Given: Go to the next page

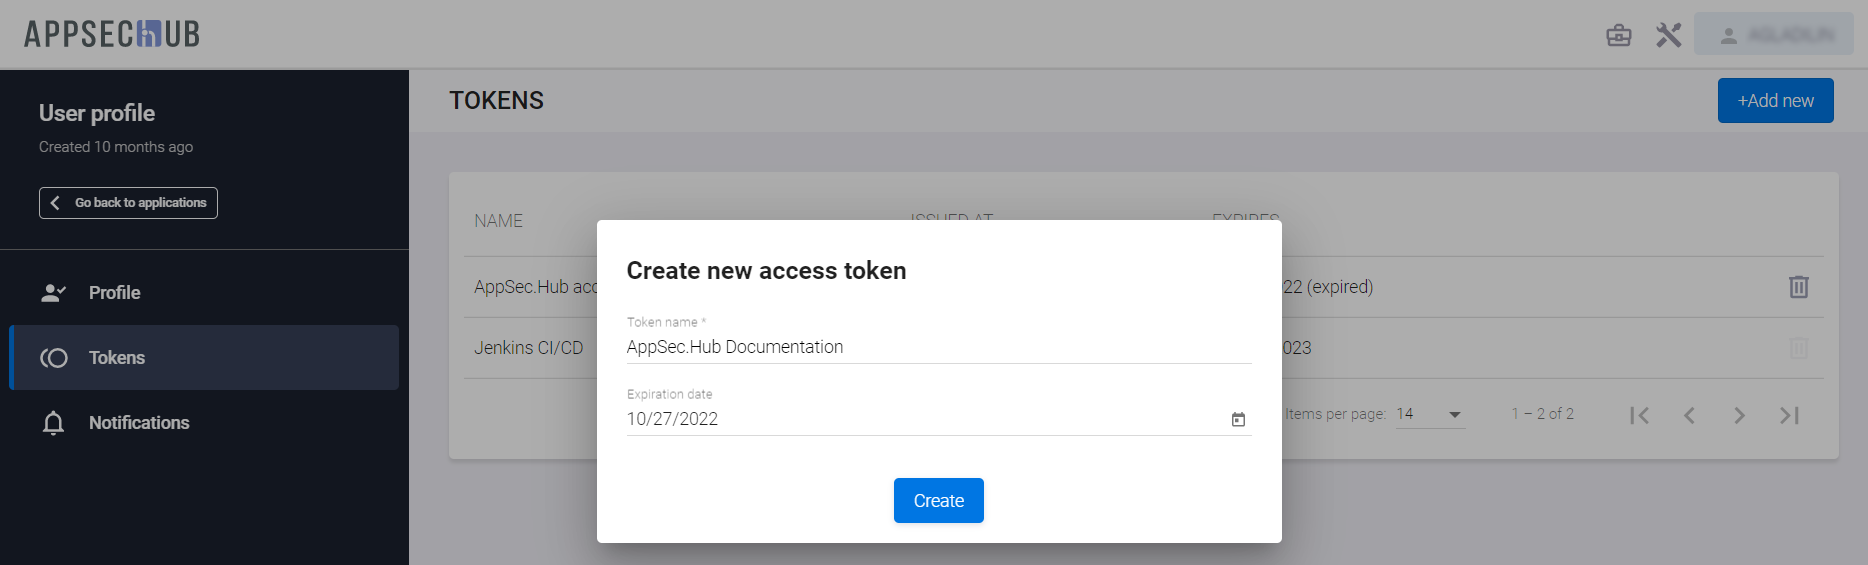Looking at the screenshot, I should tap(1739, 415).
